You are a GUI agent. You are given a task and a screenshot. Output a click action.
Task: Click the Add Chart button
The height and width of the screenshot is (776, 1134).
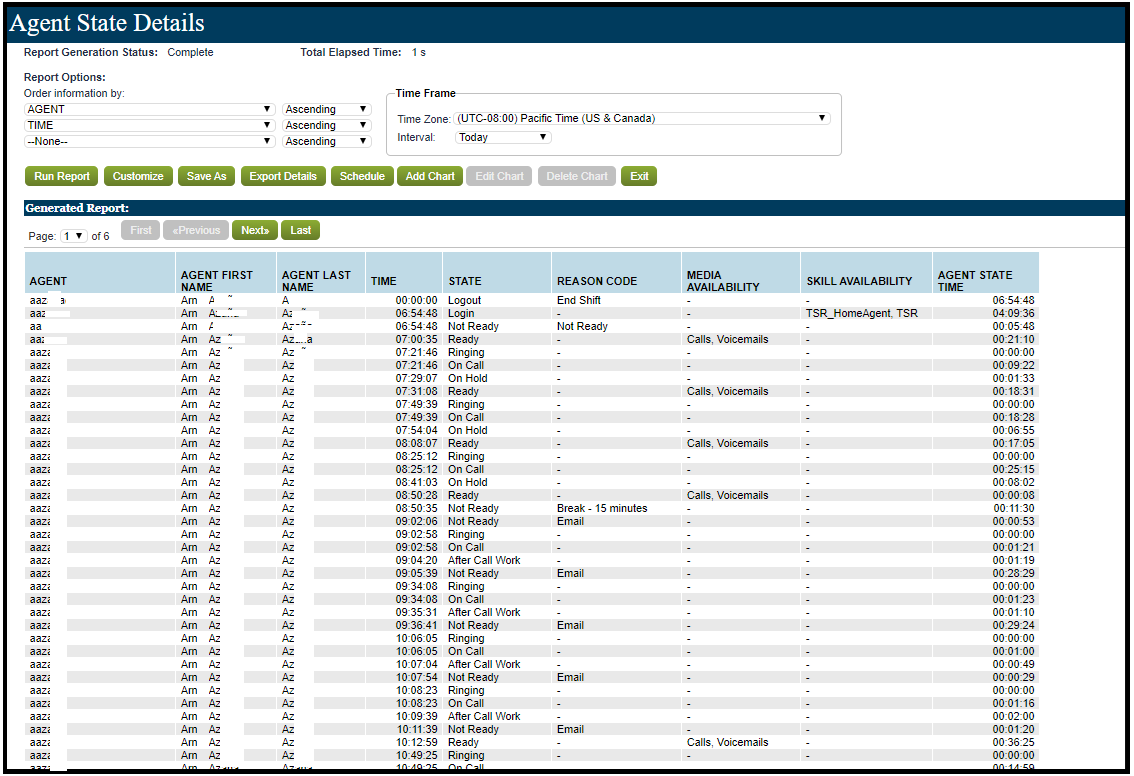tap(430, 176)
